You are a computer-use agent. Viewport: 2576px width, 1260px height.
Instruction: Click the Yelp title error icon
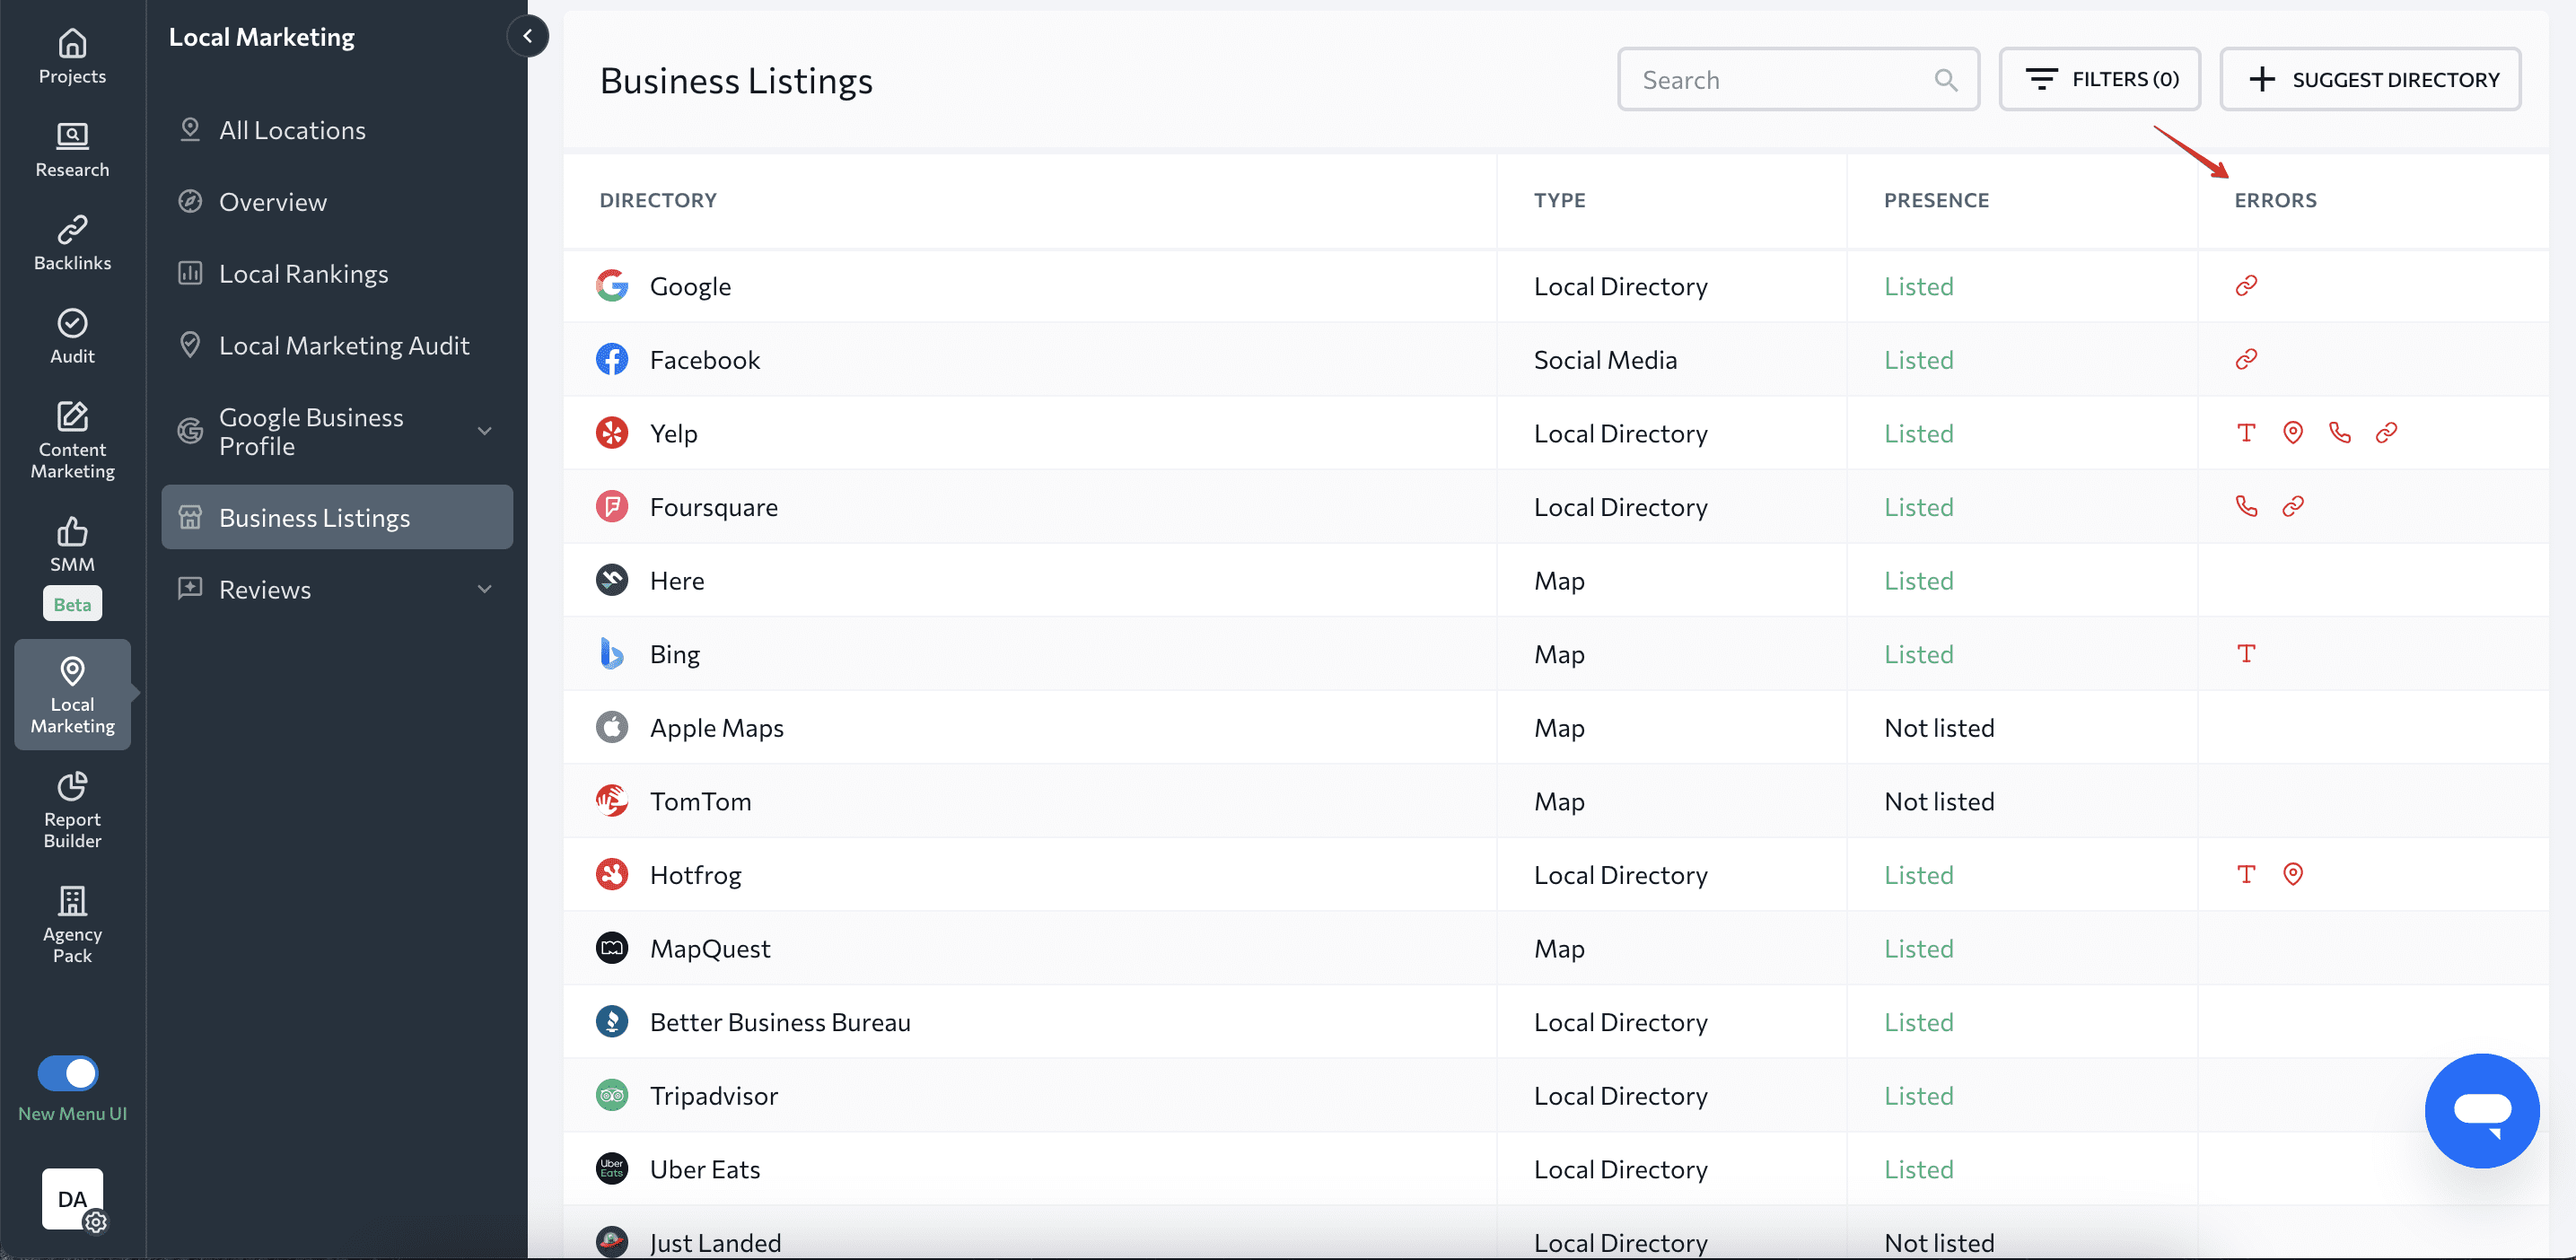[2246, 432]
